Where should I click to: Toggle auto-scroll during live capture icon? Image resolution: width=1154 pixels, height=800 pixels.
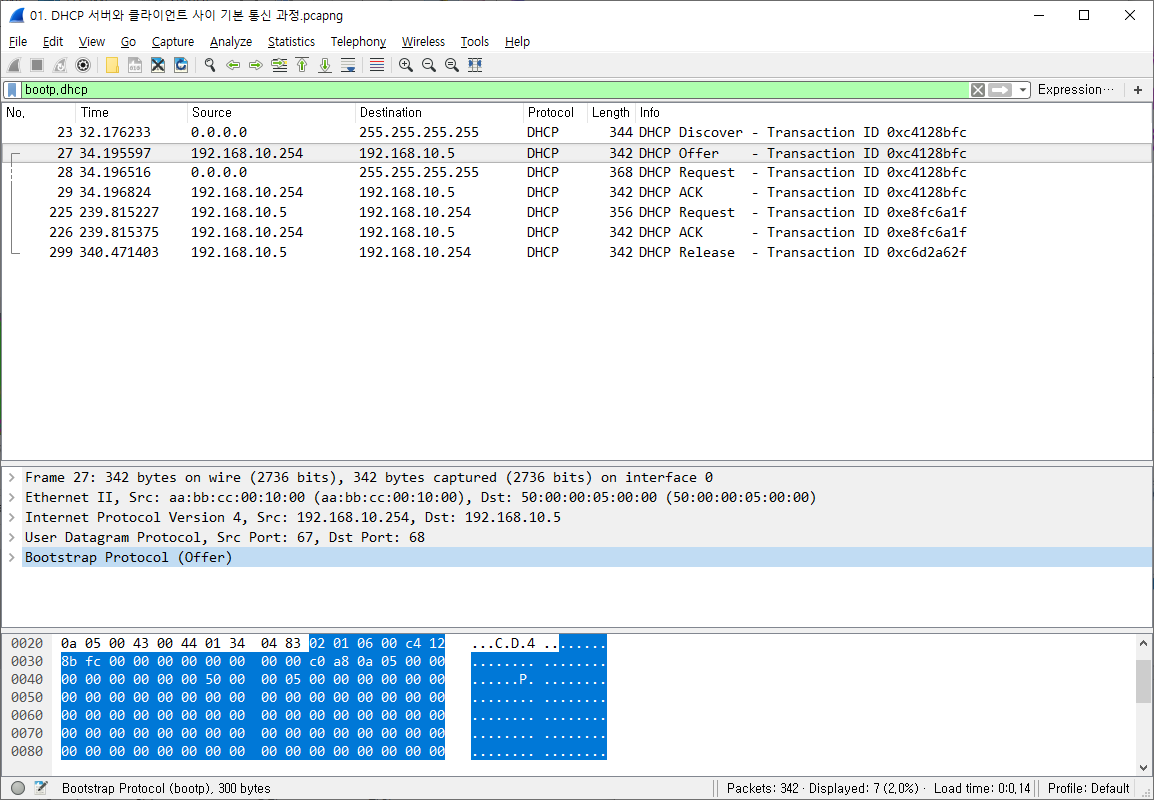(348, 66)
